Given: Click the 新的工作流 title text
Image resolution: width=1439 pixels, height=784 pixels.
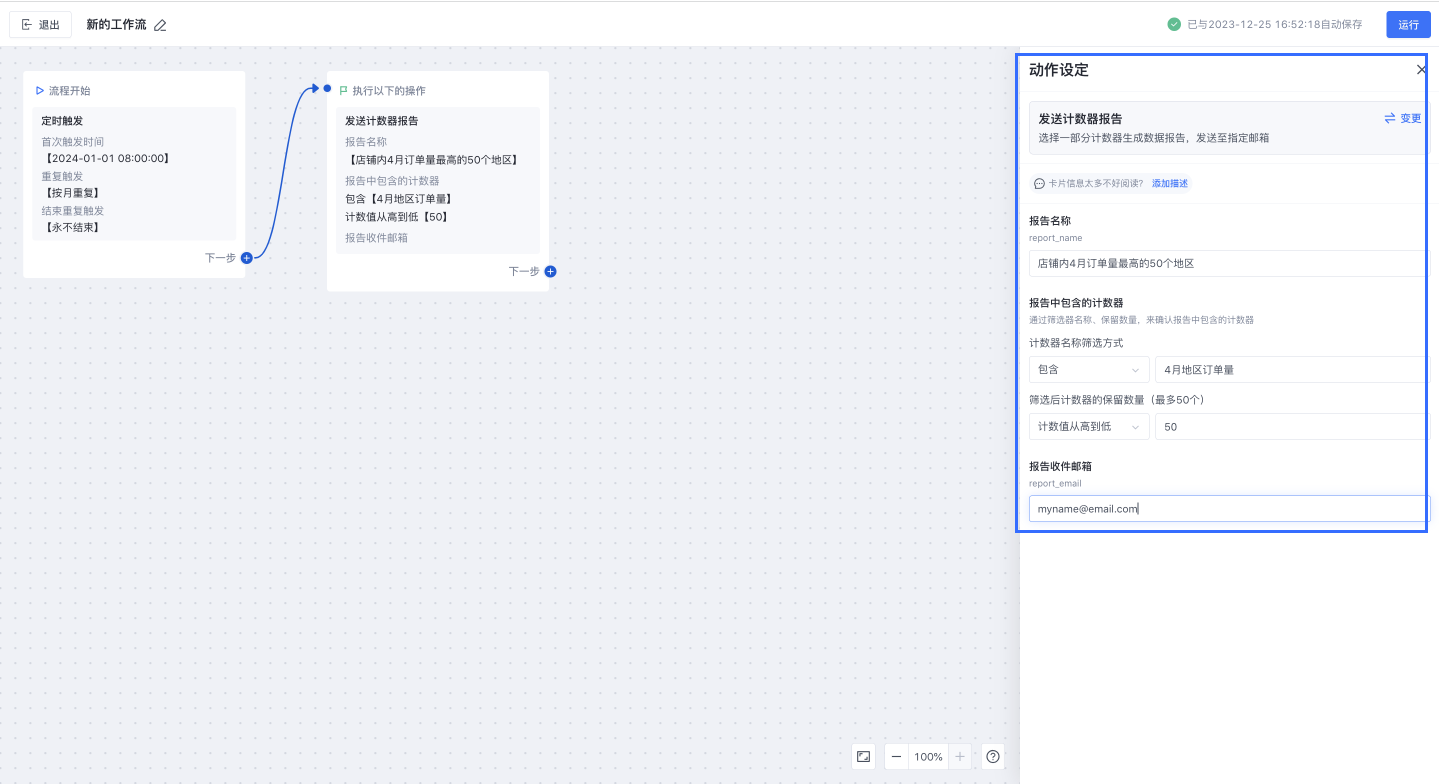Looking at the screenshot, I should click(116, 25).
